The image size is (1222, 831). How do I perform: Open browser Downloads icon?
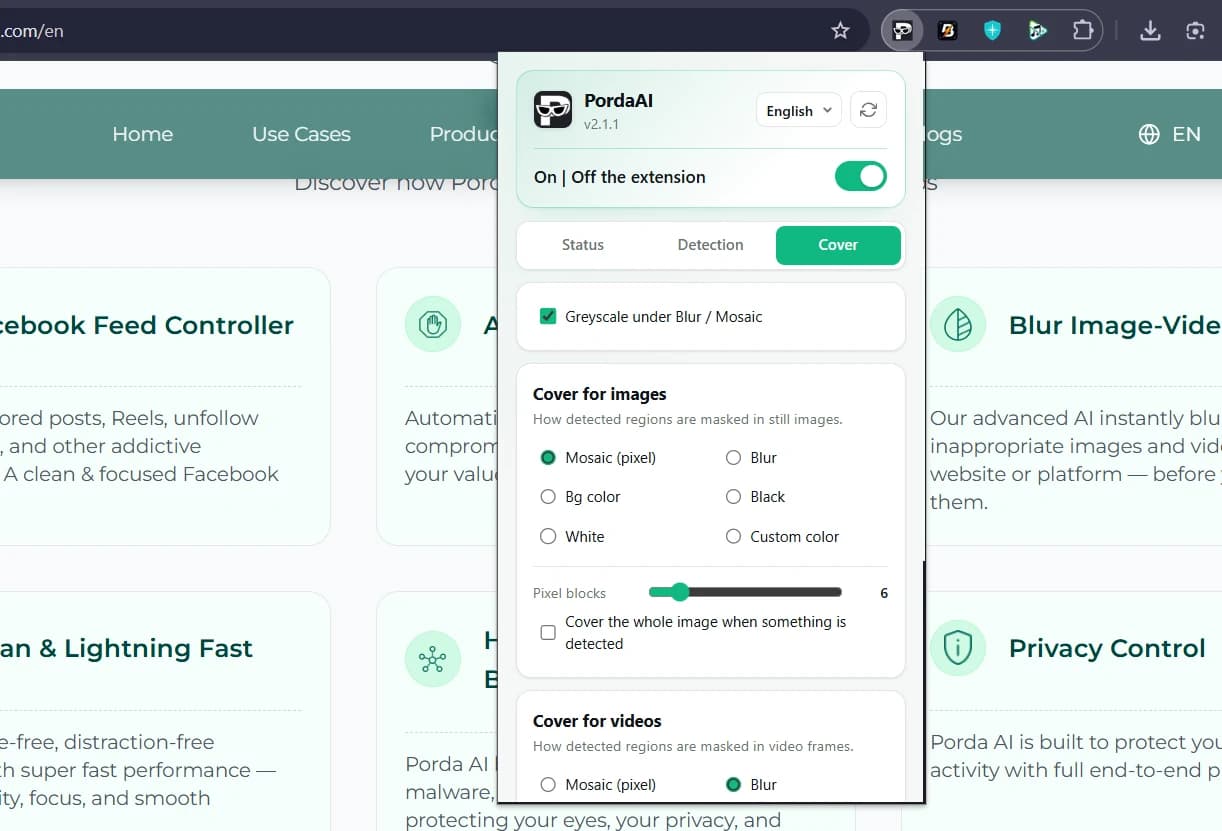coord(1150,31)
